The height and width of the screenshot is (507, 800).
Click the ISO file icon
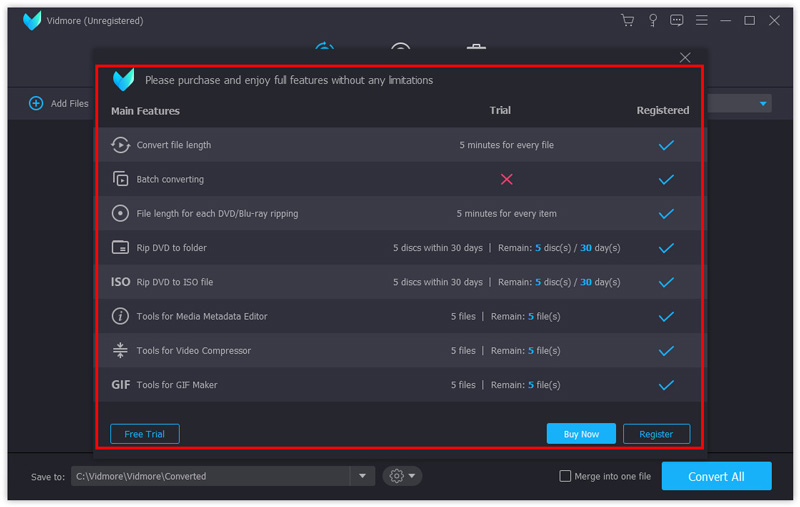click(120, 282)
